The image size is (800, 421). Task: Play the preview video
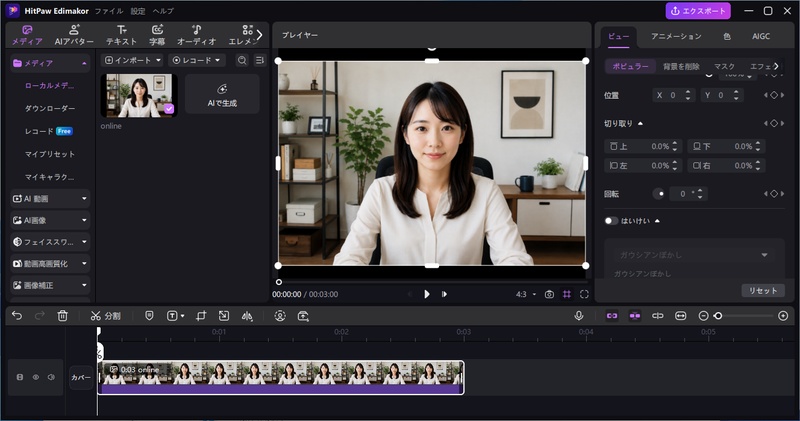[427, 294]
